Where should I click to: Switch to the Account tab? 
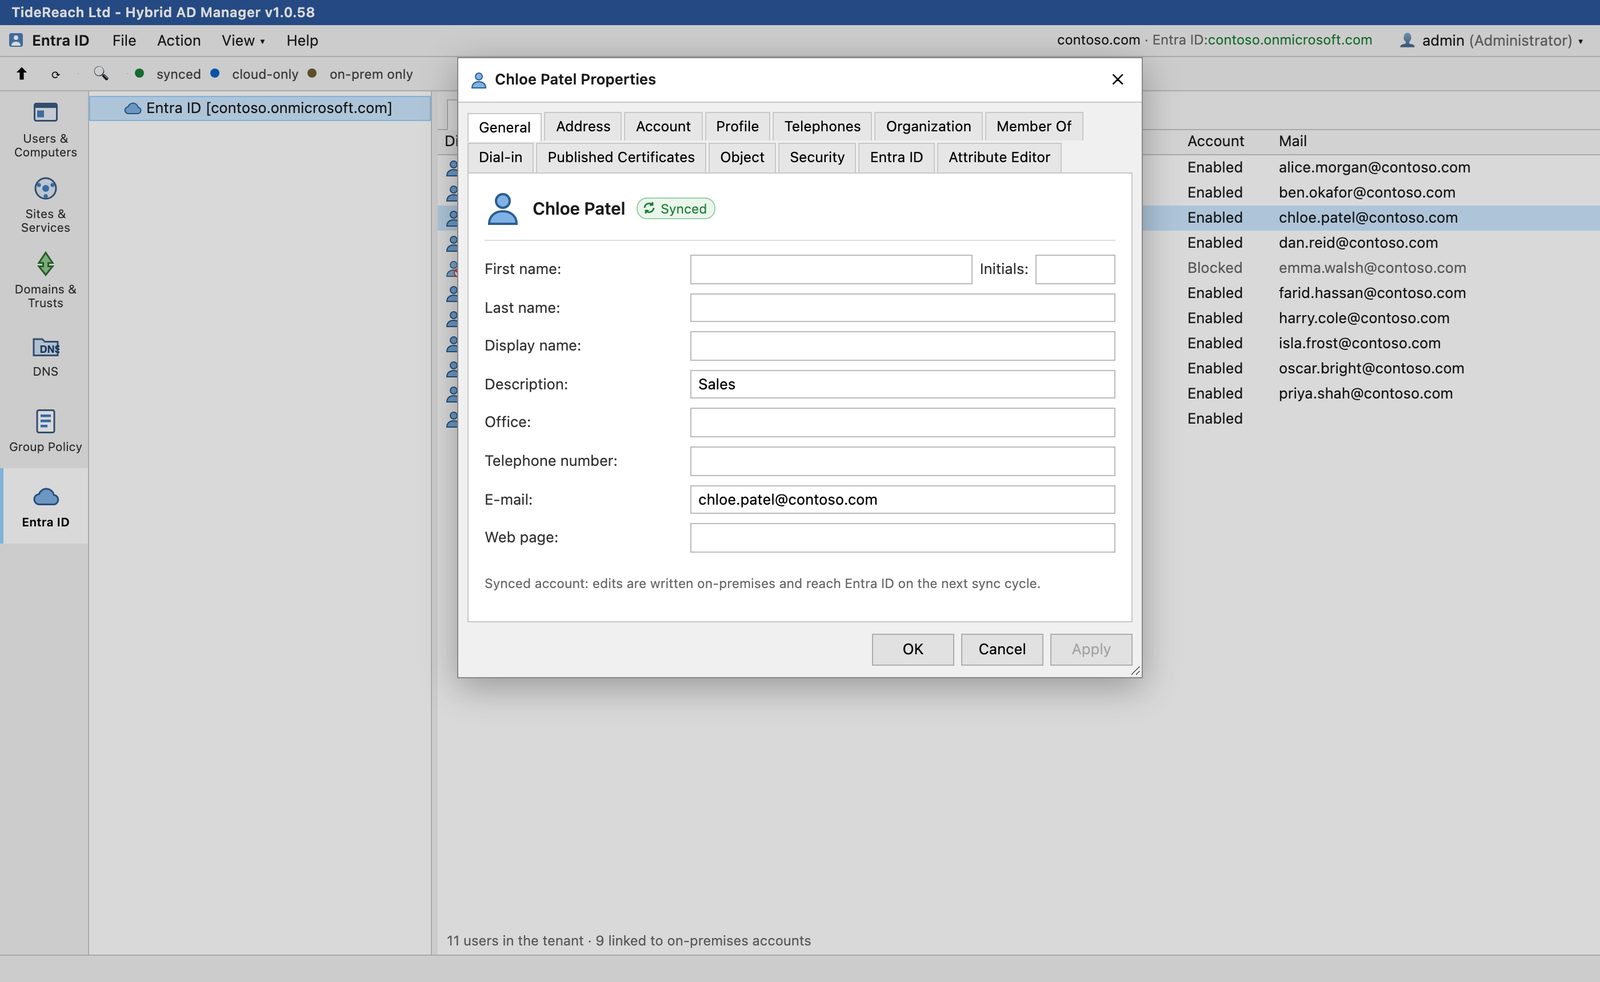click(x=663, y=126)
